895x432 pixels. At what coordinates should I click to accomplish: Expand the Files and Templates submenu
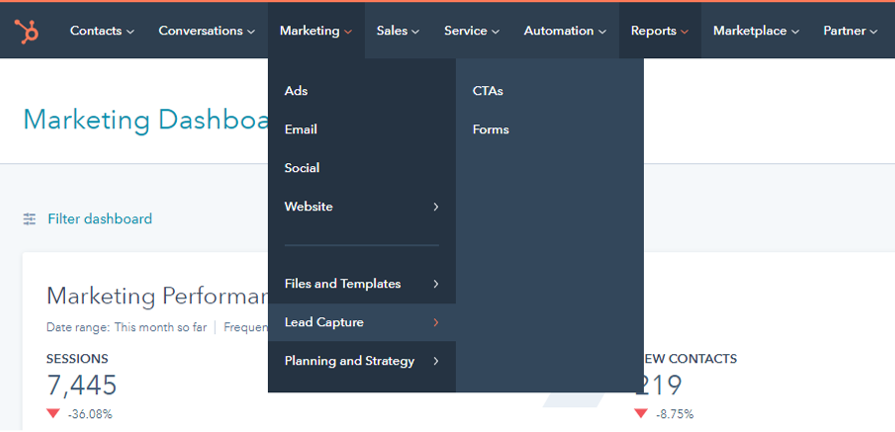pos(362,284)
